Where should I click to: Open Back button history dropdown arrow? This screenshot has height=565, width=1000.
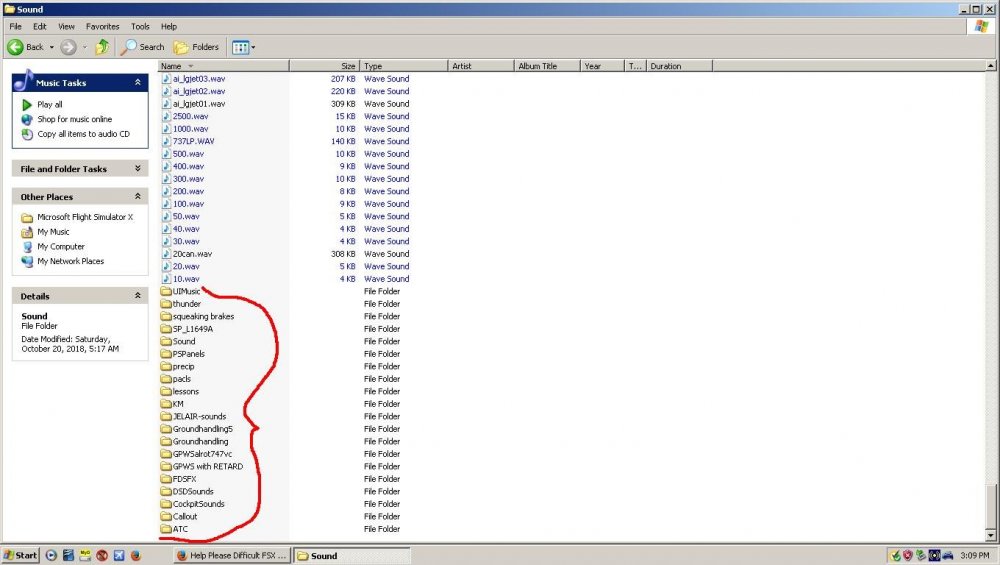tap(52, 47)
